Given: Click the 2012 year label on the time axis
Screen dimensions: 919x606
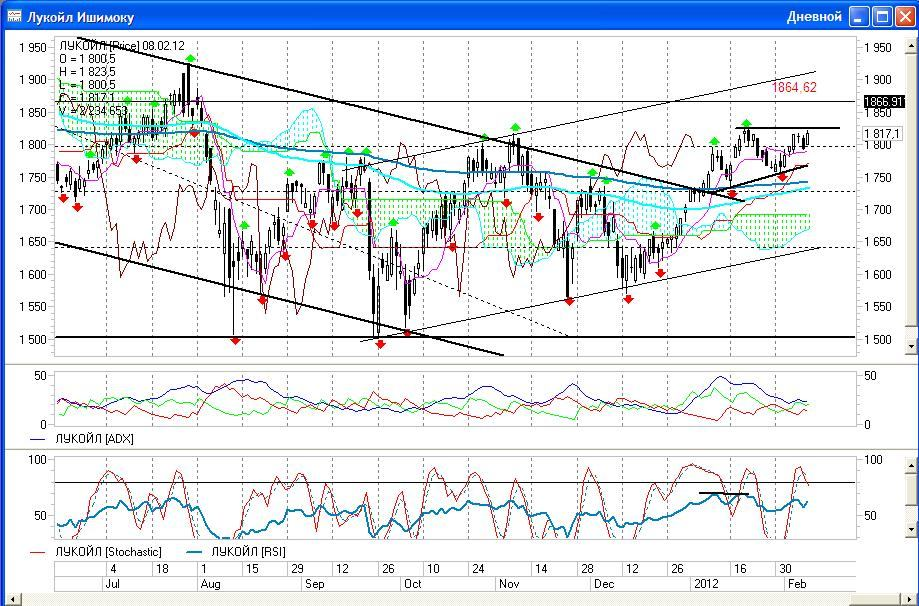Looking at the screenshot, I should coord(706,584).
